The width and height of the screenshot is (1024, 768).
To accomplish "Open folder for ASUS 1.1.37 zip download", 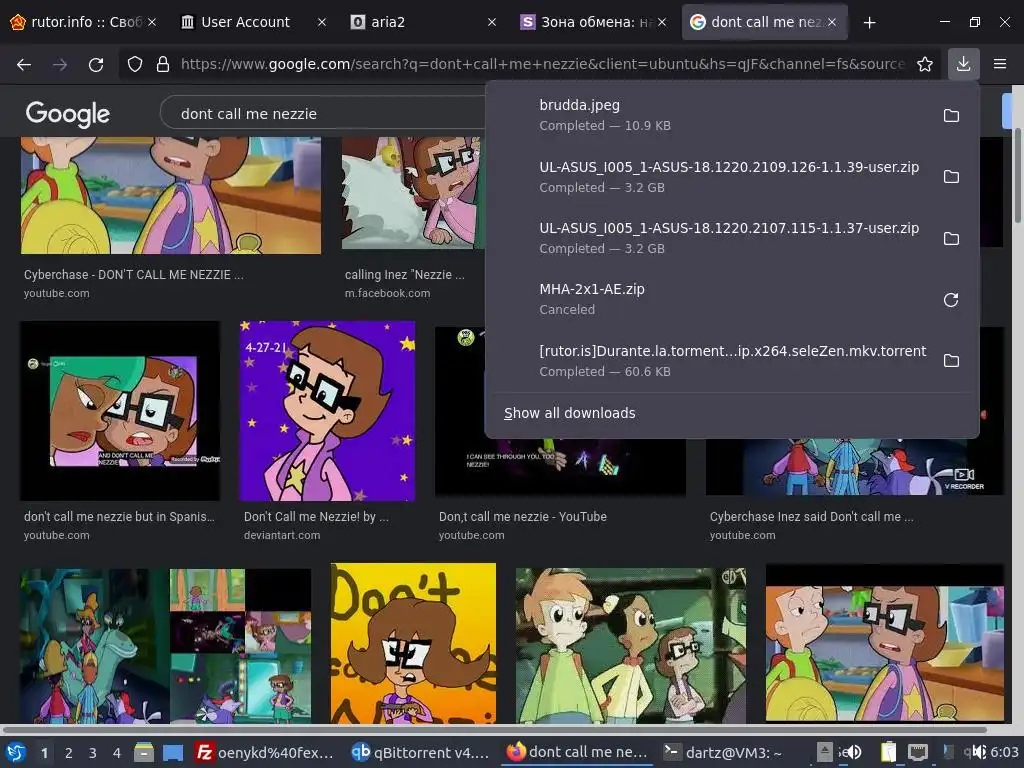I will [x=951, y=238].
